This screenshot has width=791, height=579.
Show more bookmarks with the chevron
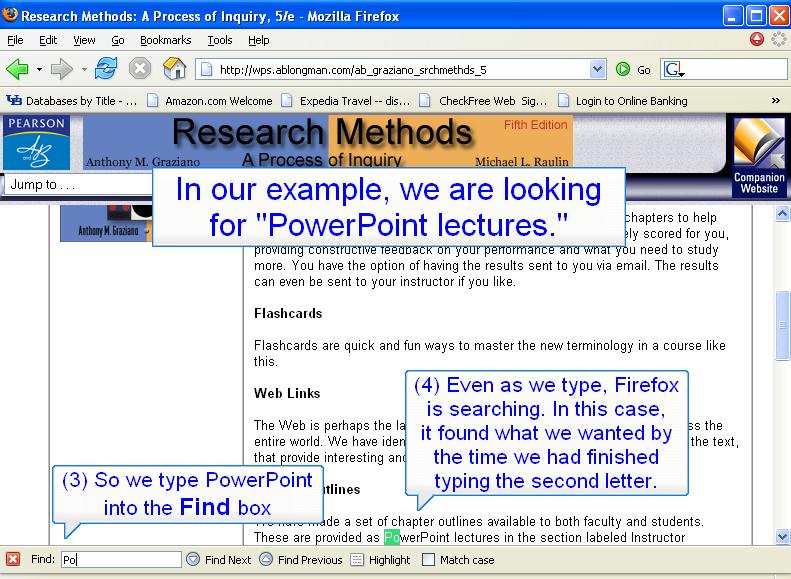775,101
